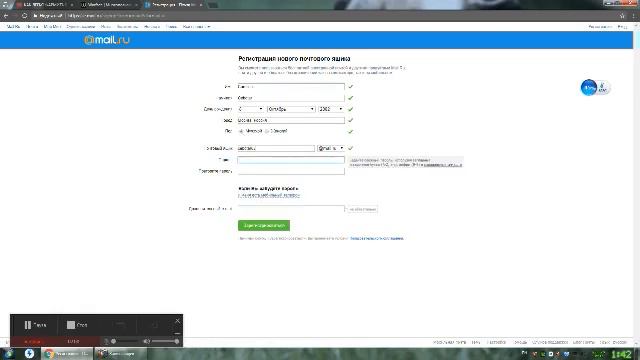This screenshot has width=640, height=360.
Task: Open the blue lightning taskbar icon
Action: coord(29,353)
